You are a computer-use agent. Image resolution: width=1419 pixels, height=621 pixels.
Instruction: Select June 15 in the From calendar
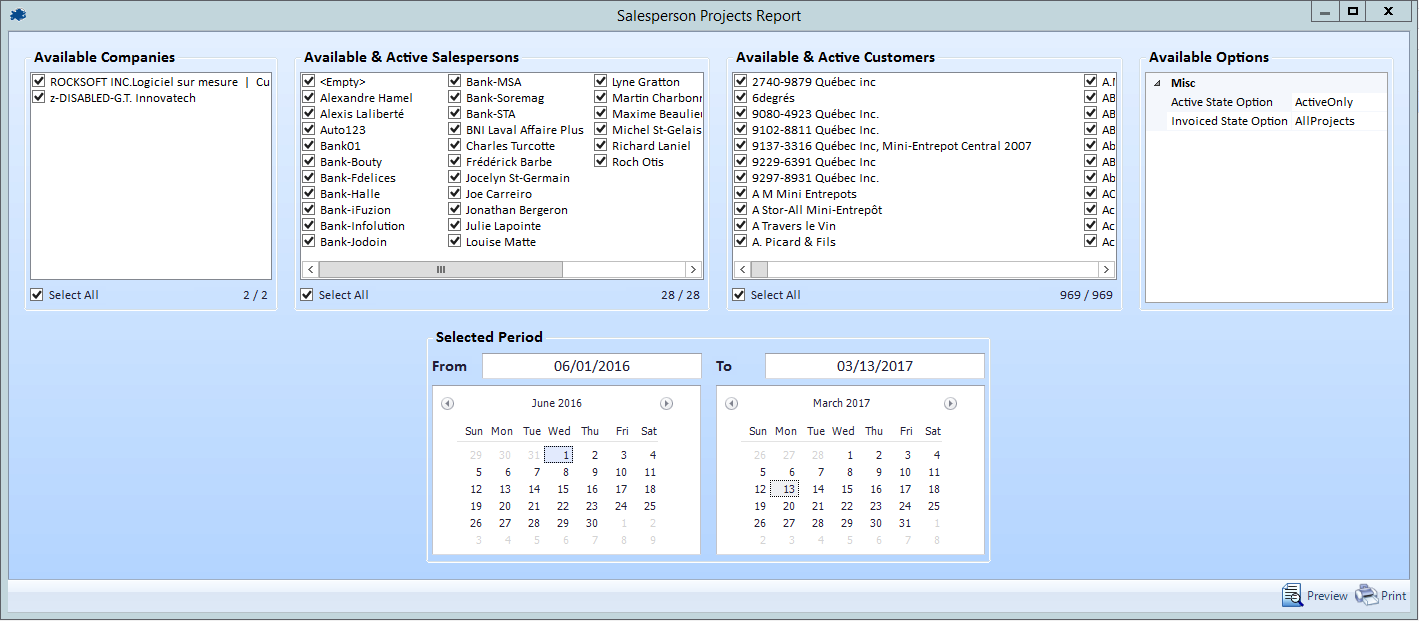563,490
